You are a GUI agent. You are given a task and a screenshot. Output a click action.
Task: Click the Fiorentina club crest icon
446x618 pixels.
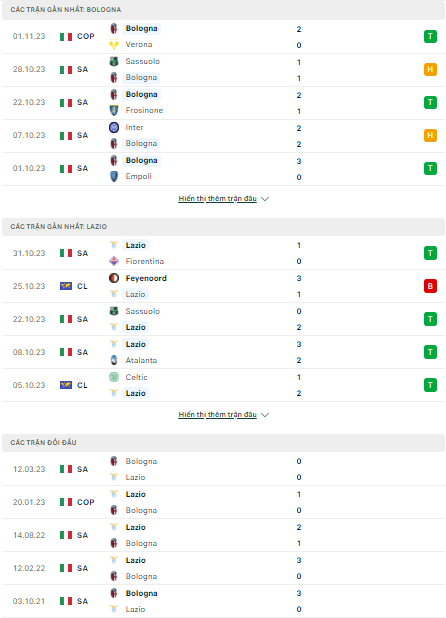(114, 261)
